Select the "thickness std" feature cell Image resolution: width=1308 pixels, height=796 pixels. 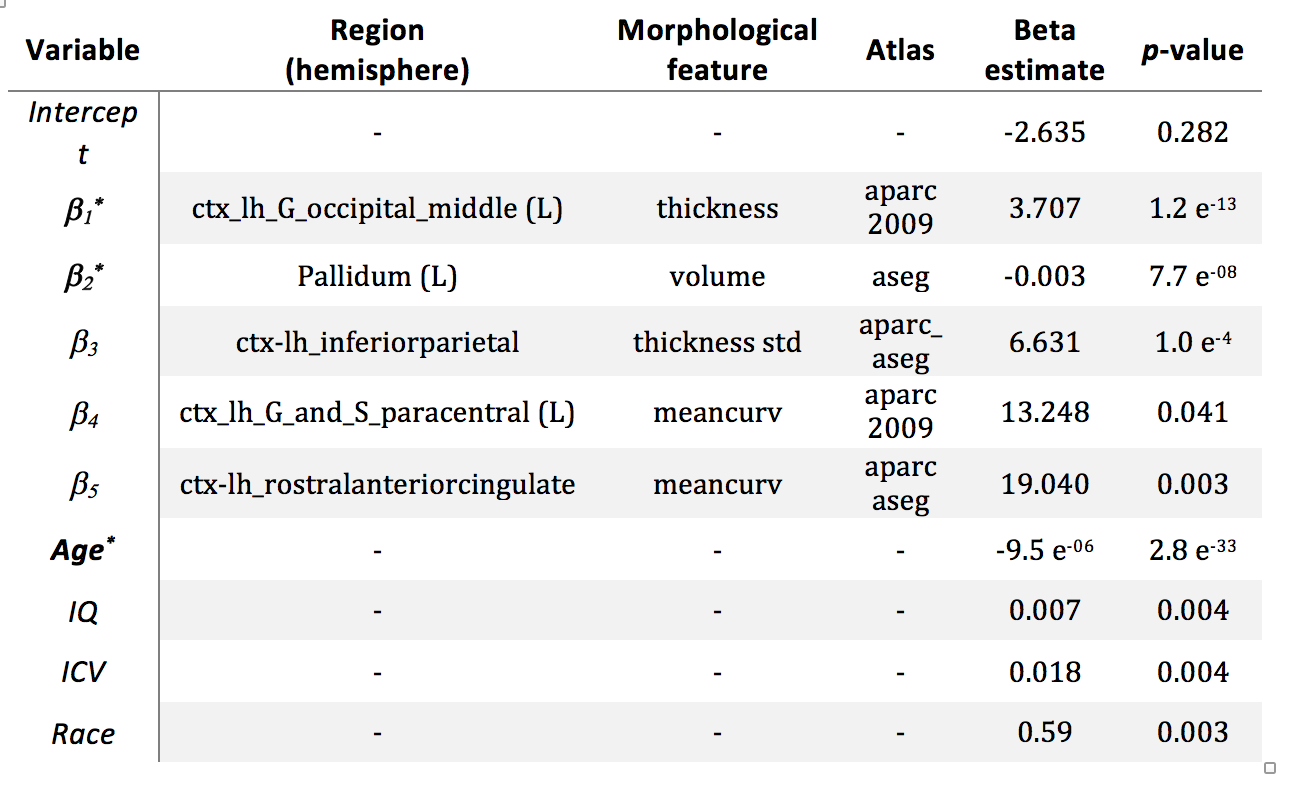click(x=717, y=343)
